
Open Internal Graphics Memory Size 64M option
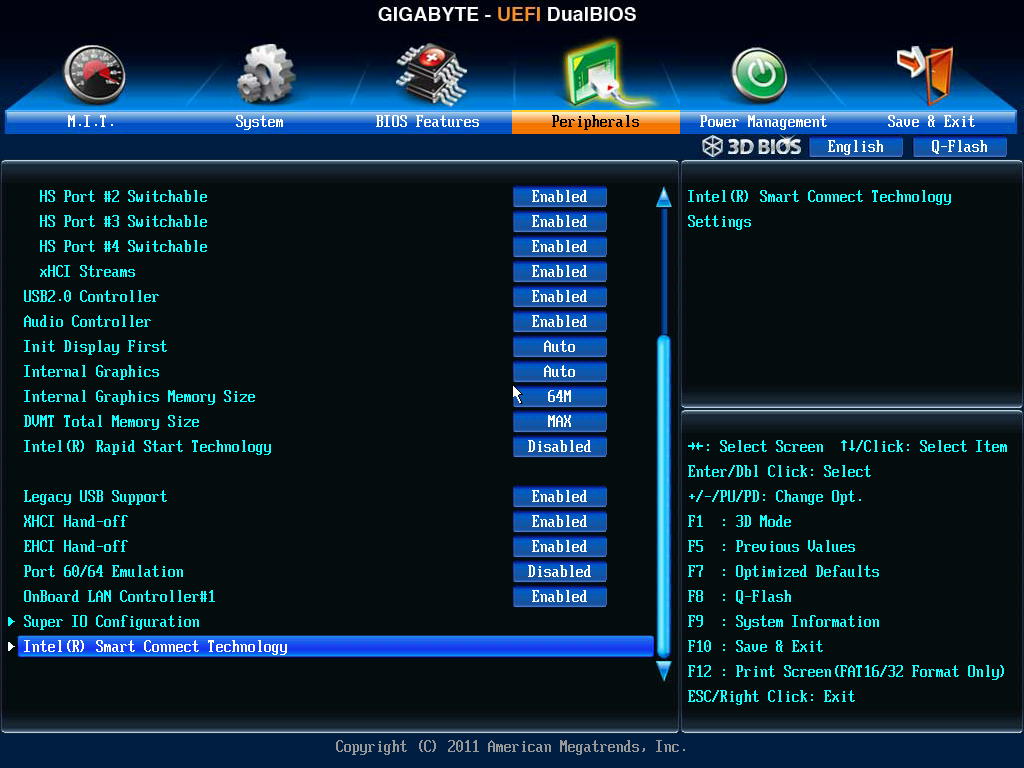pos(560,396)
